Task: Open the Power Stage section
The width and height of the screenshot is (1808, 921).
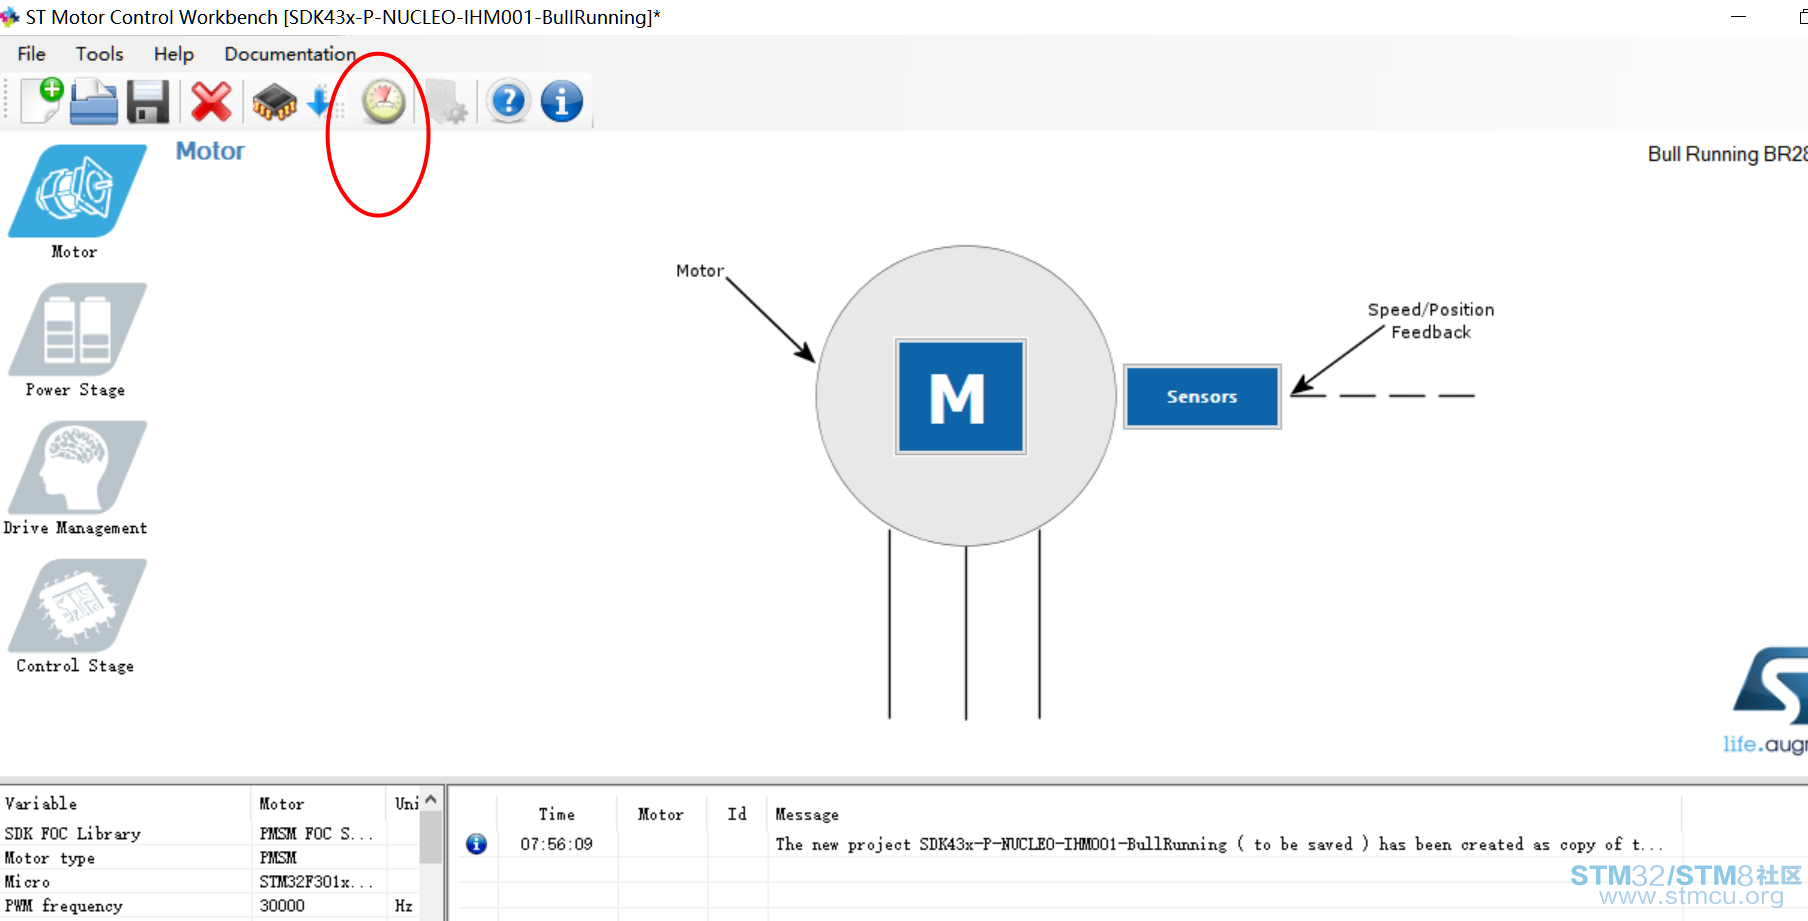Action: pos(76,340)
